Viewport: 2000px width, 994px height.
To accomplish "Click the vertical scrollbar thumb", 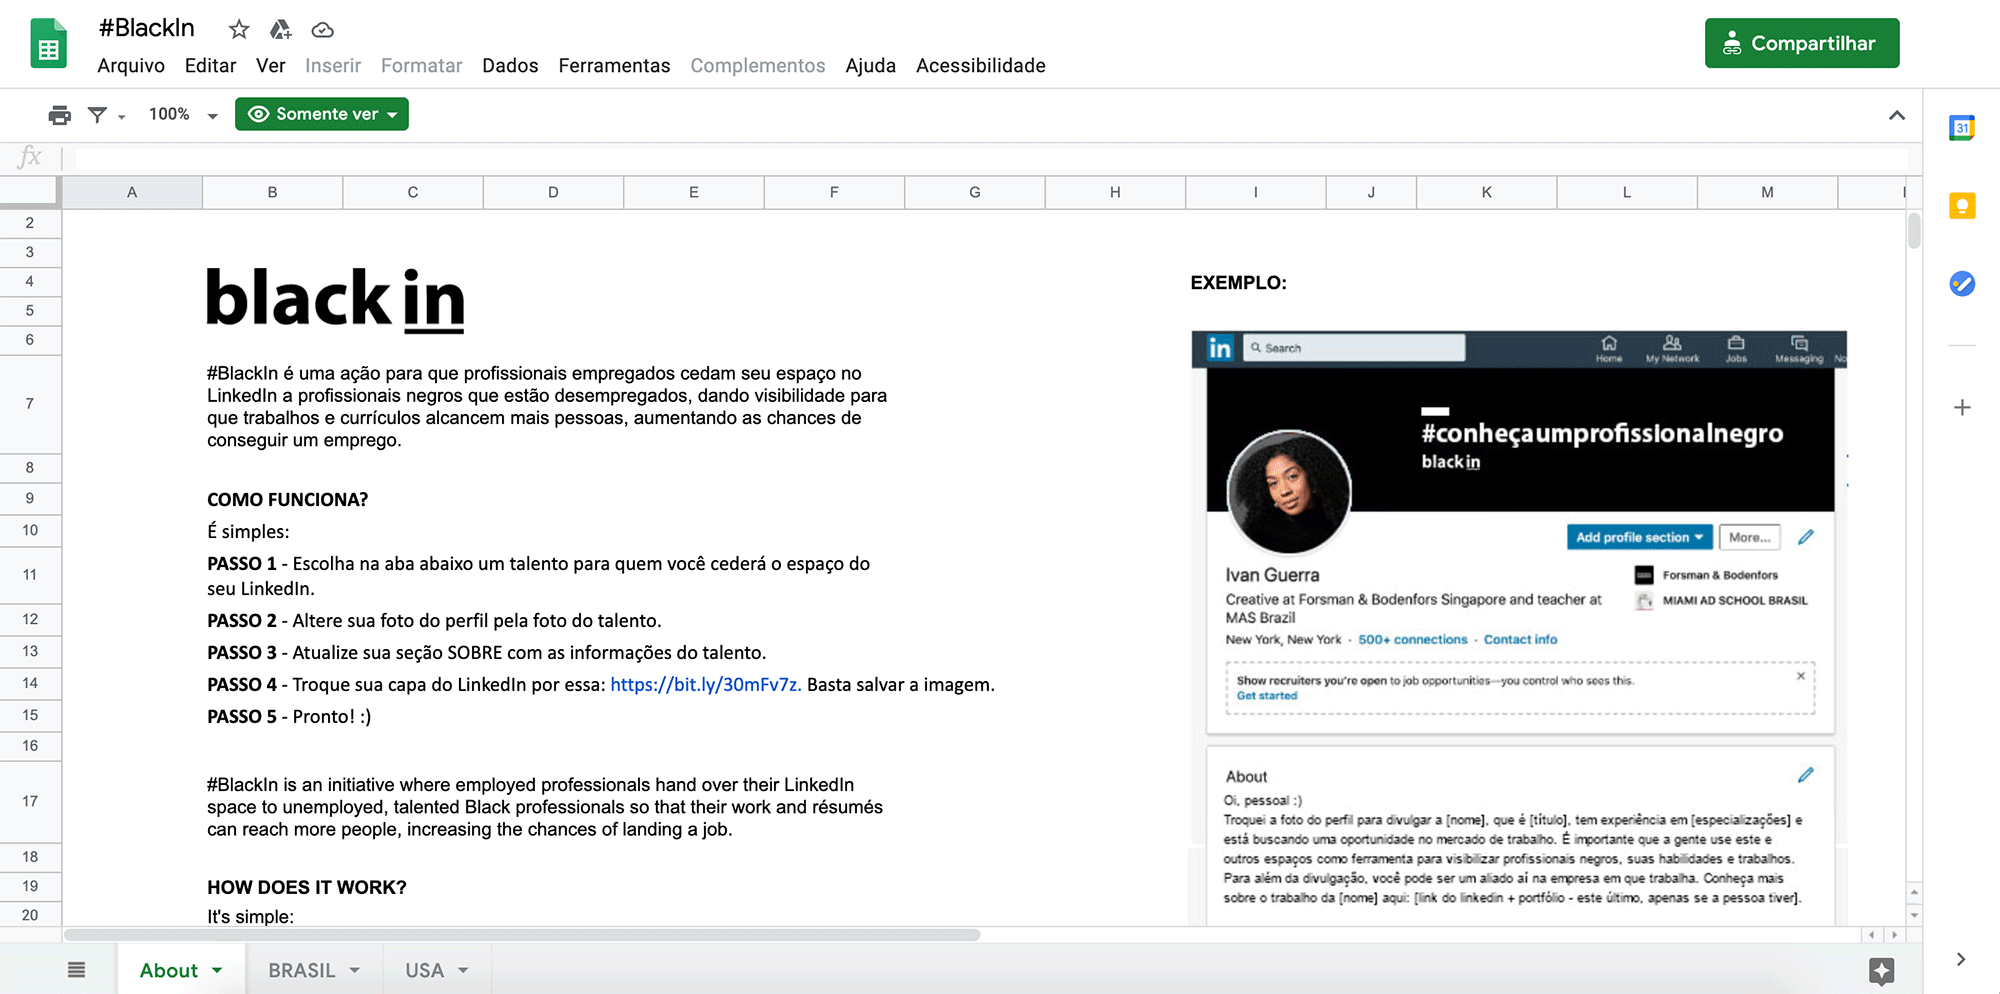I will coord(1914,231).
